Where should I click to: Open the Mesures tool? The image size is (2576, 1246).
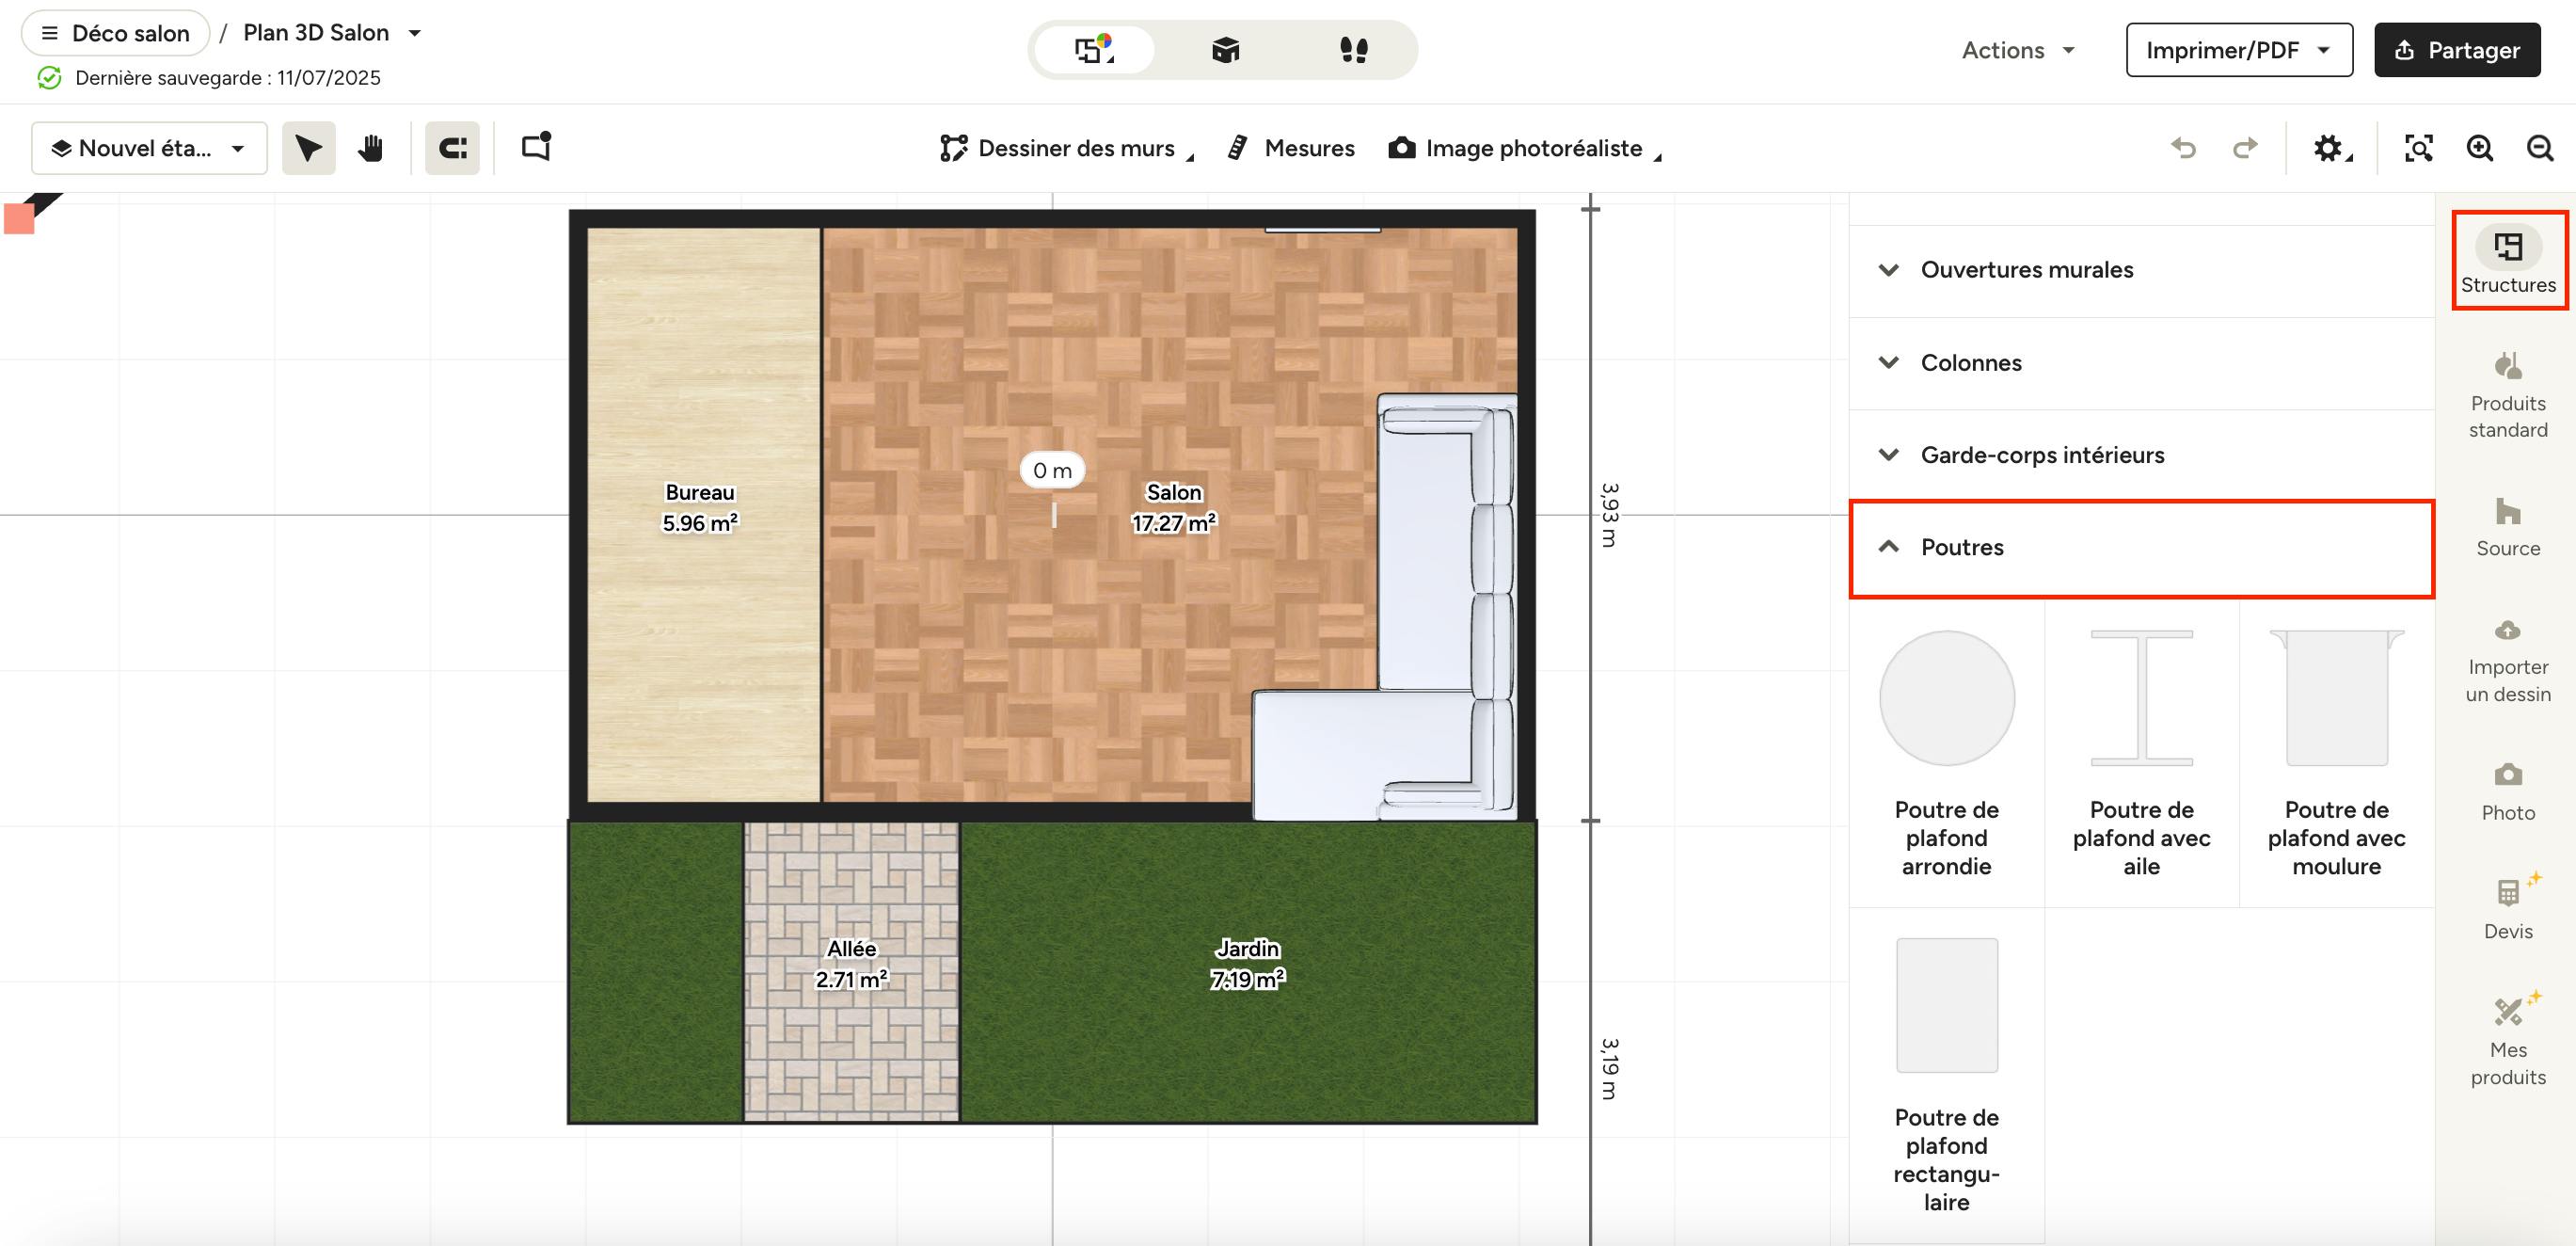click(x=1291, y=148)
